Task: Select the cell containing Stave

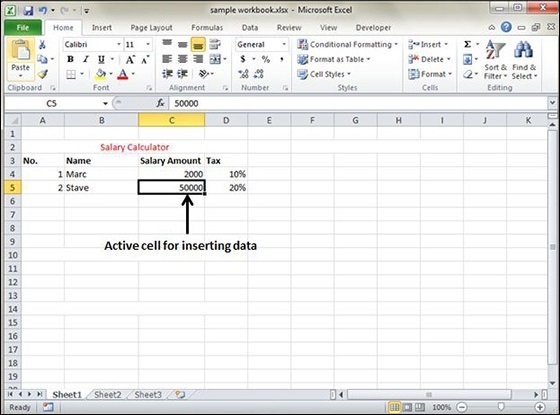Action: 101,188
